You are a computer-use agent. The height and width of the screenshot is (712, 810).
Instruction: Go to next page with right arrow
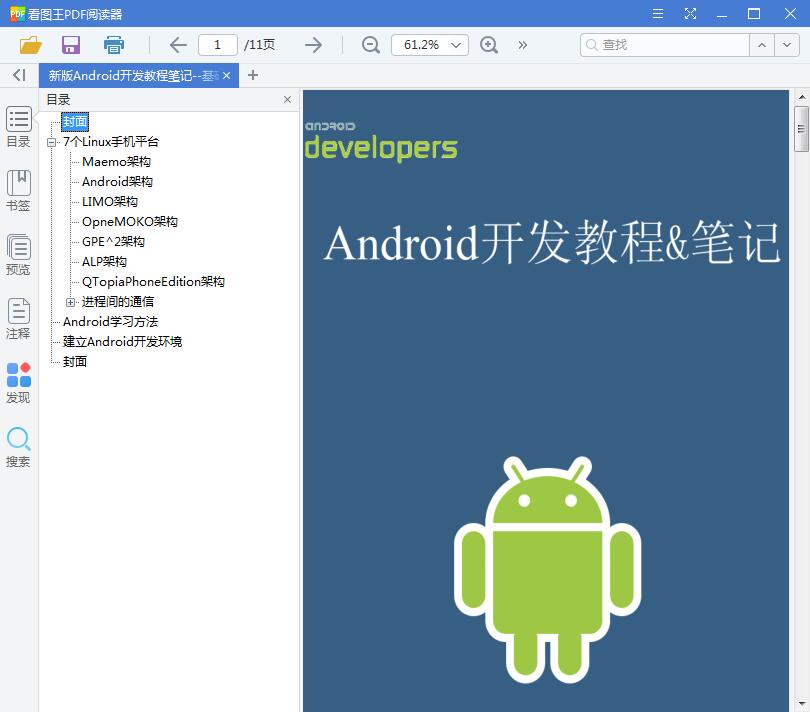(x=313, y=44)
